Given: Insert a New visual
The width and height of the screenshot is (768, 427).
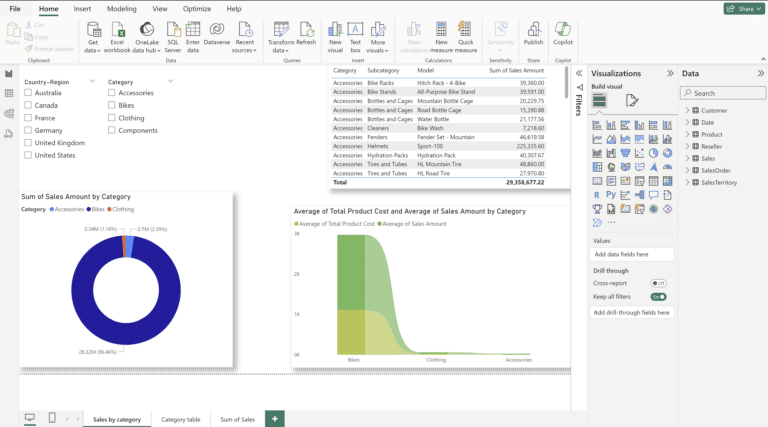Looking at the screenshot, I should 336,37.
